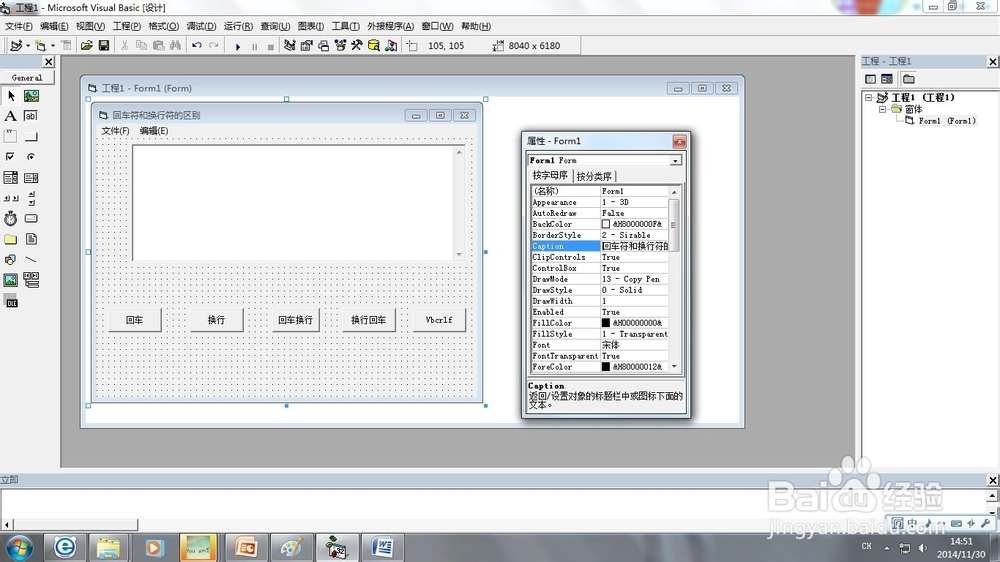
Task: Select the DriveListBox control tool
Action: coord(31,218)
